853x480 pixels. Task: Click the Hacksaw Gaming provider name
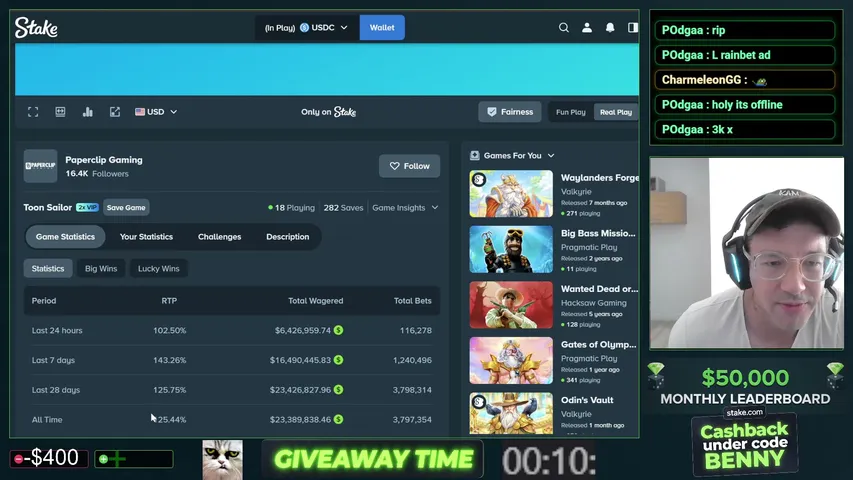click(x=594, y=303)
